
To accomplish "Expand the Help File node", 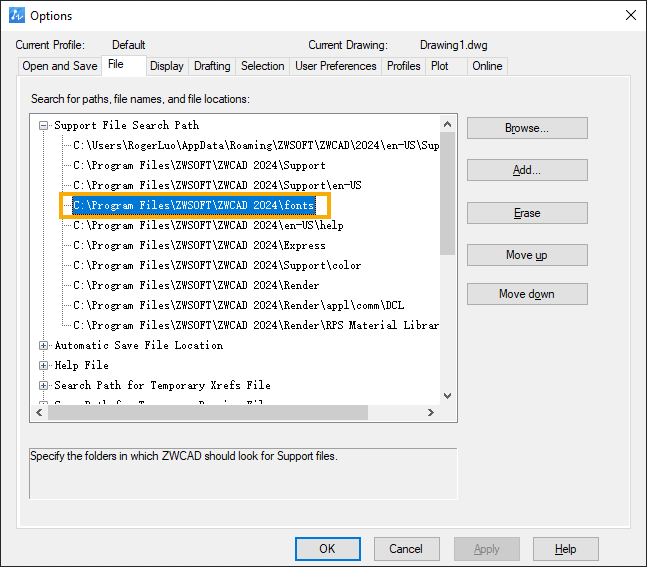I will tap(43, 365).
